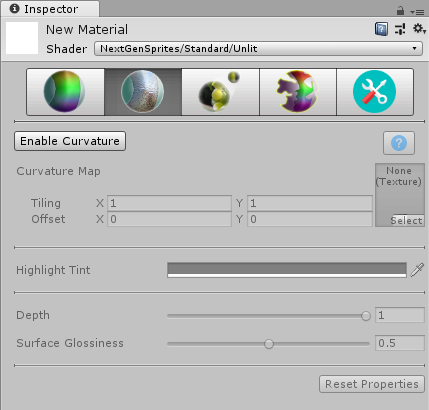Open the reflection sphere tab icon
429x410 pixels.
pos(220,92)
